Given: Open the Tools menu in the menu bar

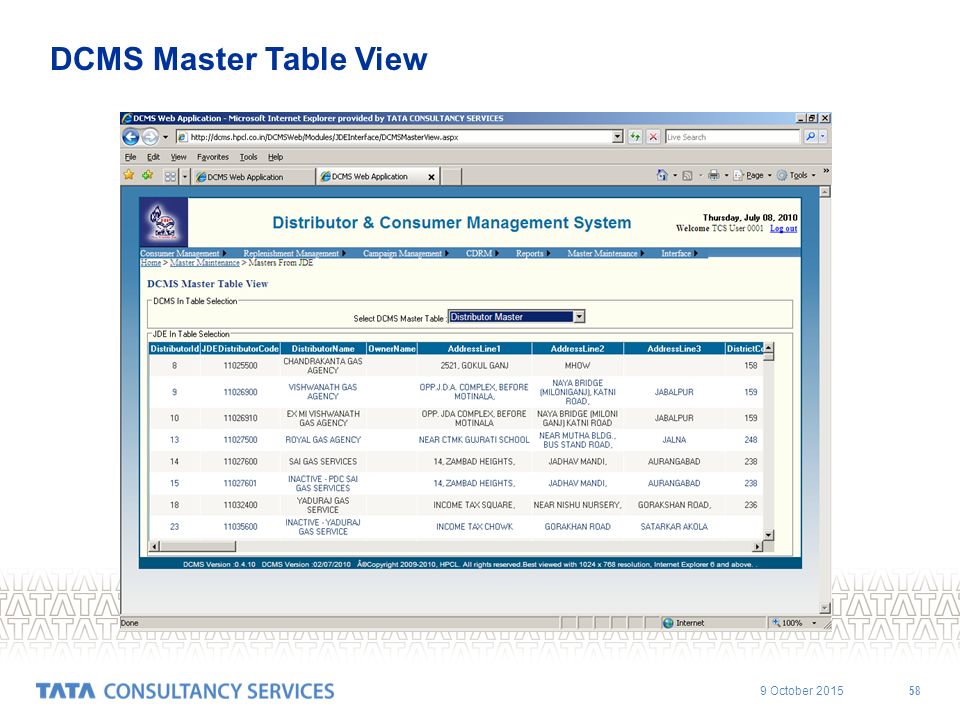Looking at the screenshot, I should 248,157.
